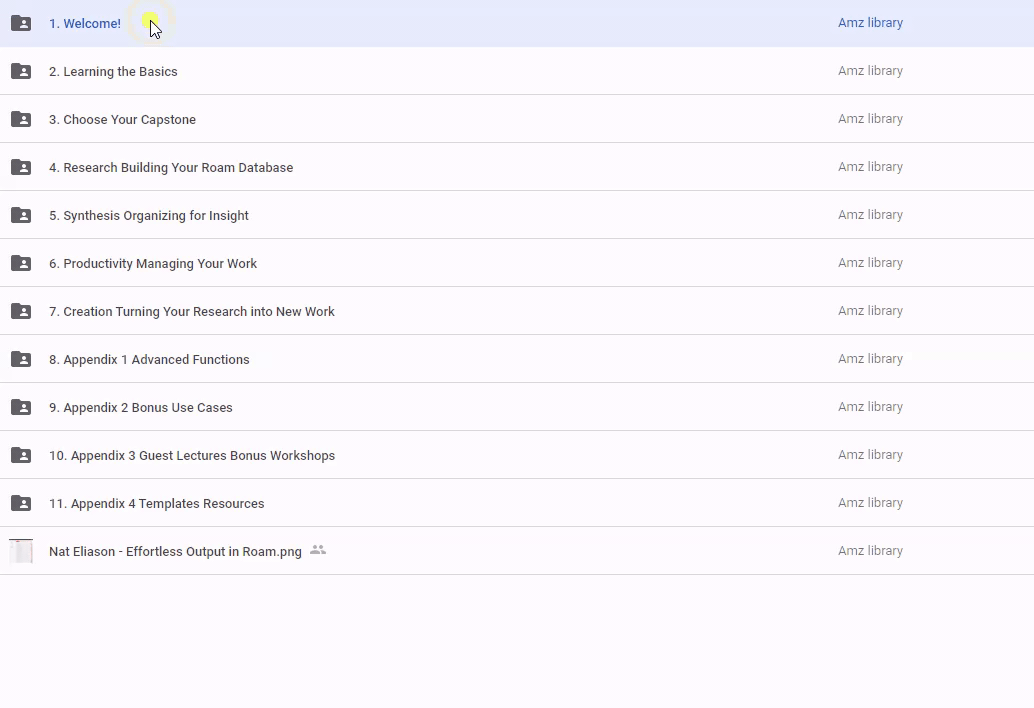Select Nat Eliason - Effortless Output in Roam.png
The image size is (1034, 708).
(x=175, y=552)
